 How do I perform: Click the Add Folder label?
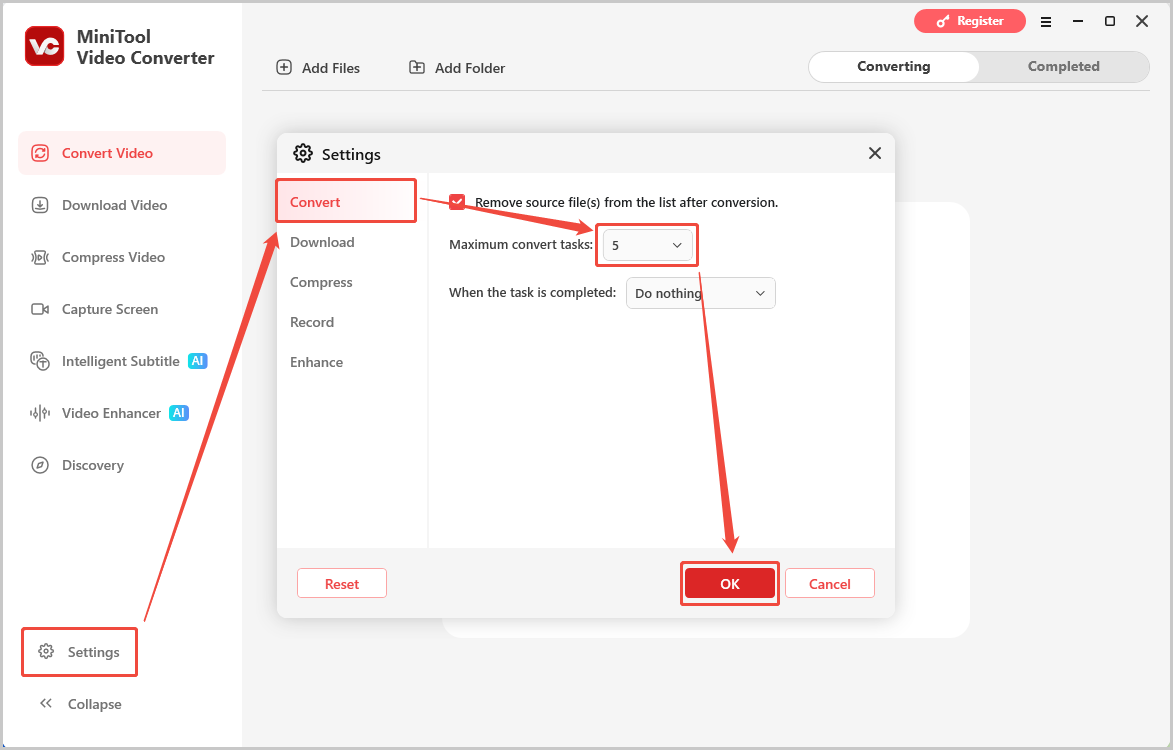[470, 68]
